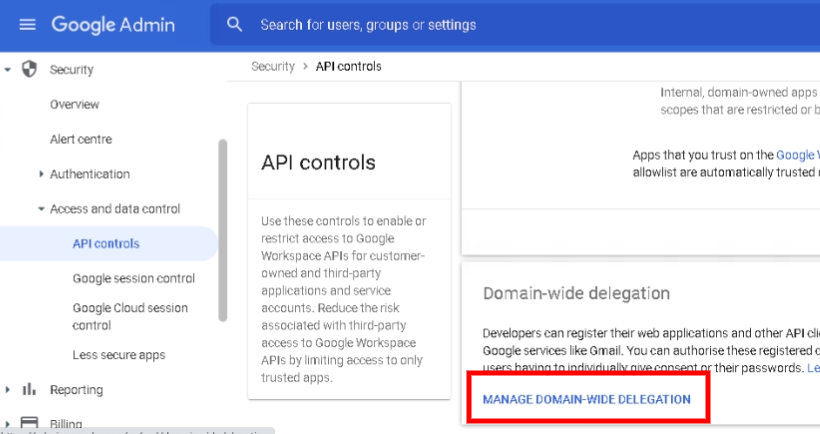Image resolution: width=820 pixels, height=434 pixels.
Task: Open Reporting in the sidebar
Action: tap(76, 390)
